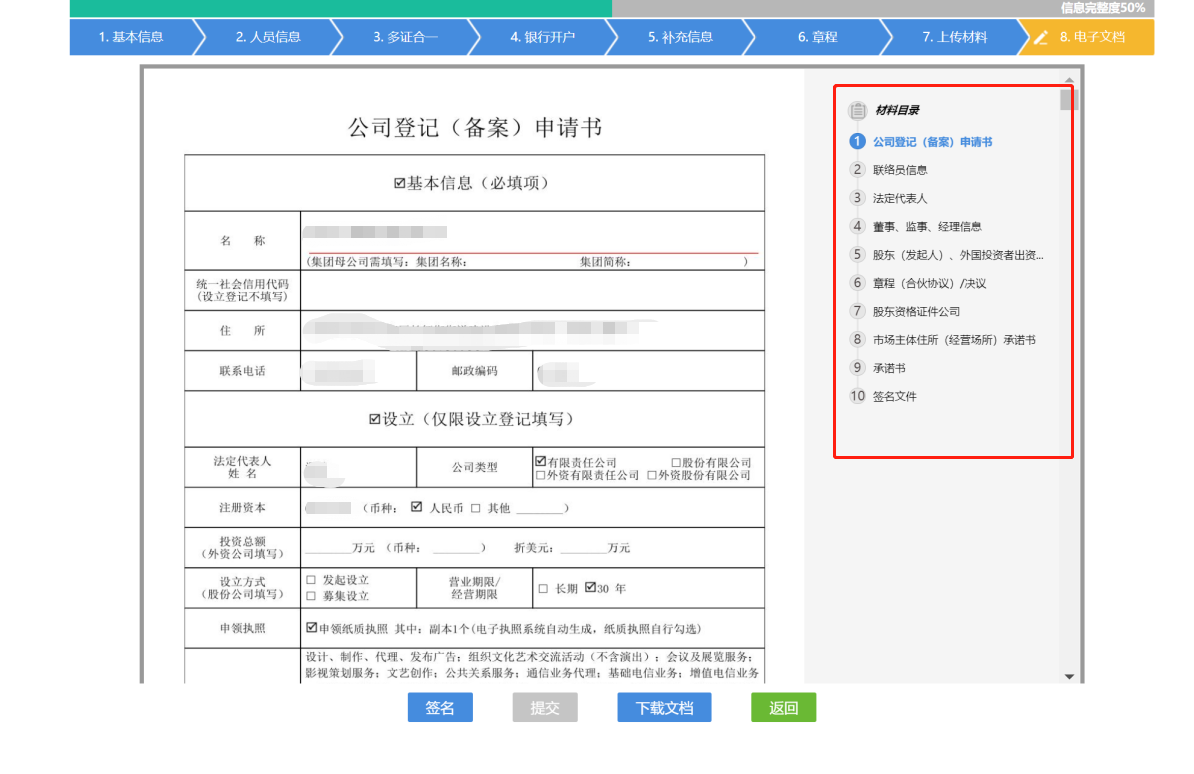The width and height of the screenshot is (1194, 774).
Task: Check 其他 currency checkbox
Action: 476,508
